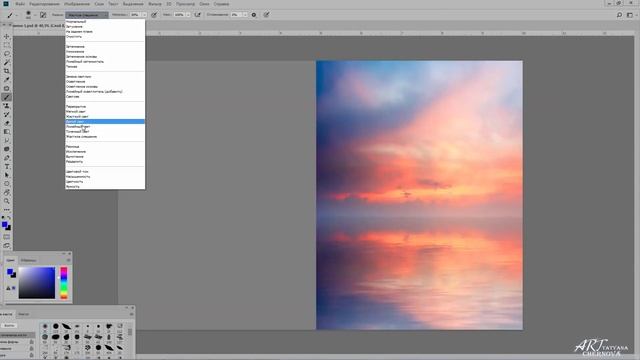This screenshot has width=640, height=360.
Task: Open the Flow slider arrow
Action: click(x=188, y=15)
